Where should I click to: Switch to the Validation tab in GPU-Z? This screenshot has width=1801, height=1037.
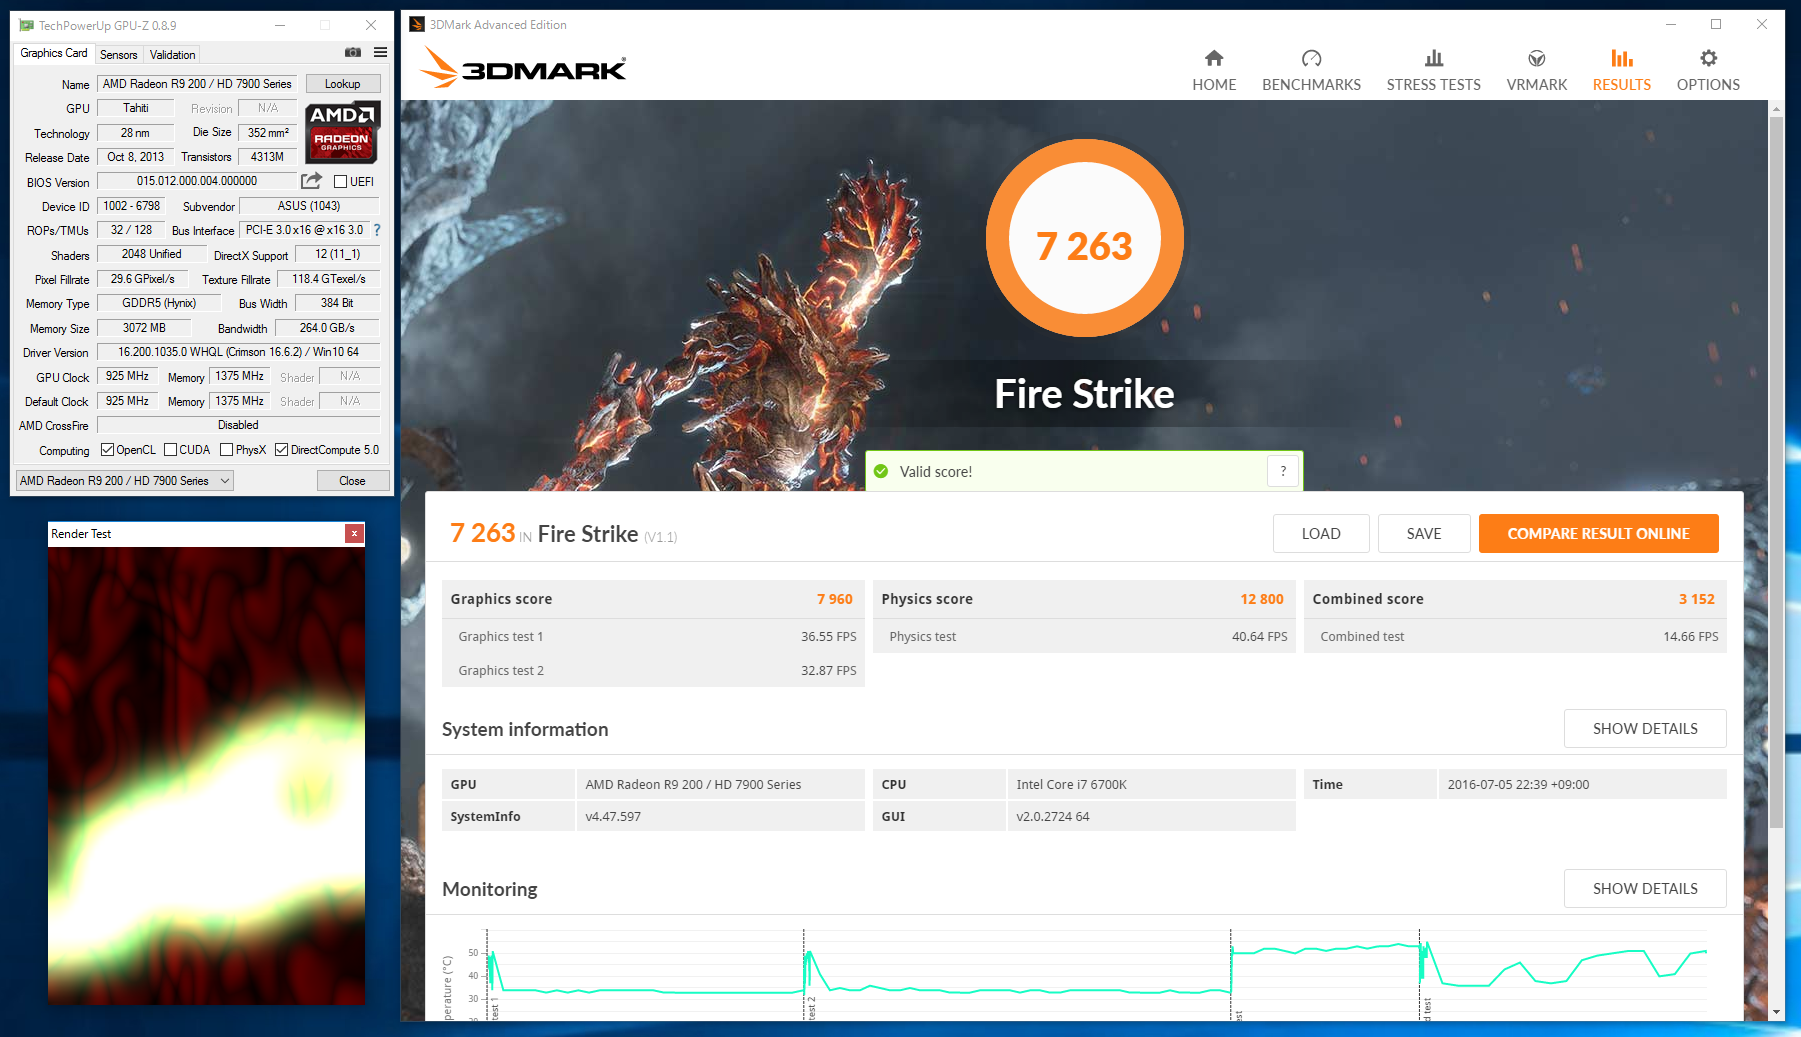coord(173,55)
